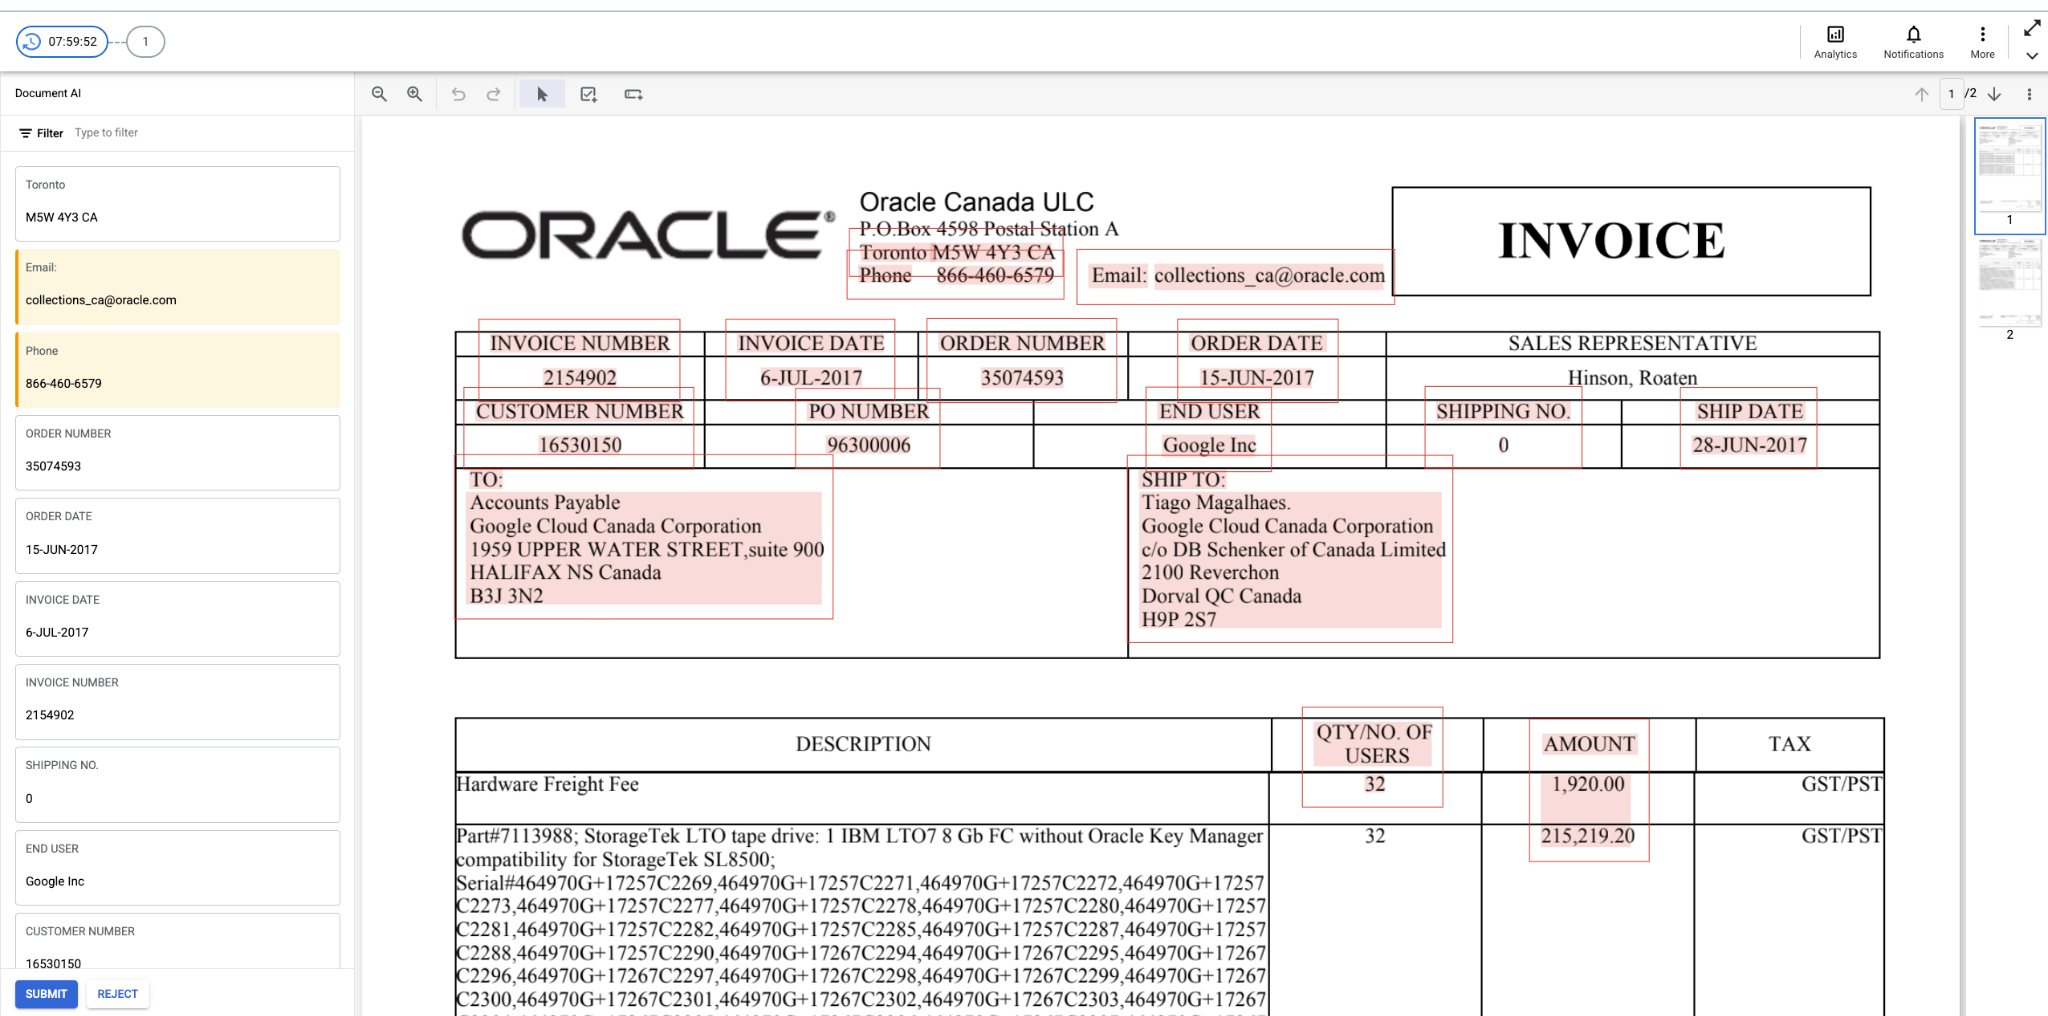Image resolution: width=2048 pixels, height=1016 pixels.
Task: Select INVOICE DATE field 6-JUL-2017
Action: [178, 618]
